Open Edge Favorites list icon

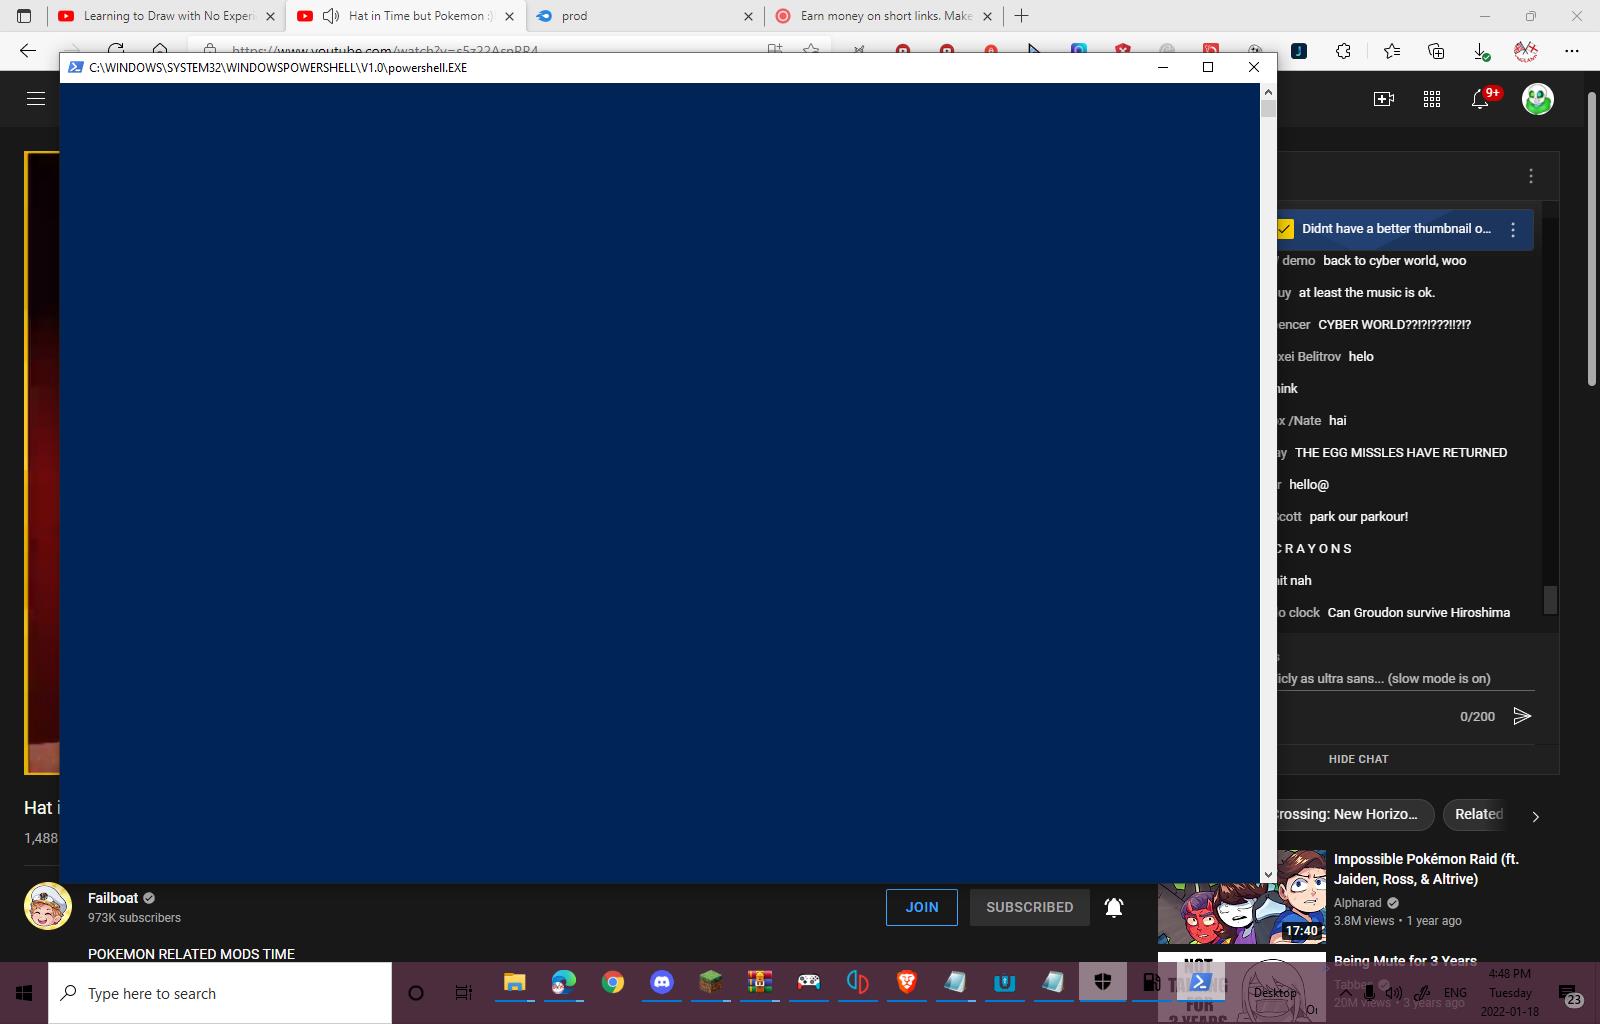coord(1391,51)
